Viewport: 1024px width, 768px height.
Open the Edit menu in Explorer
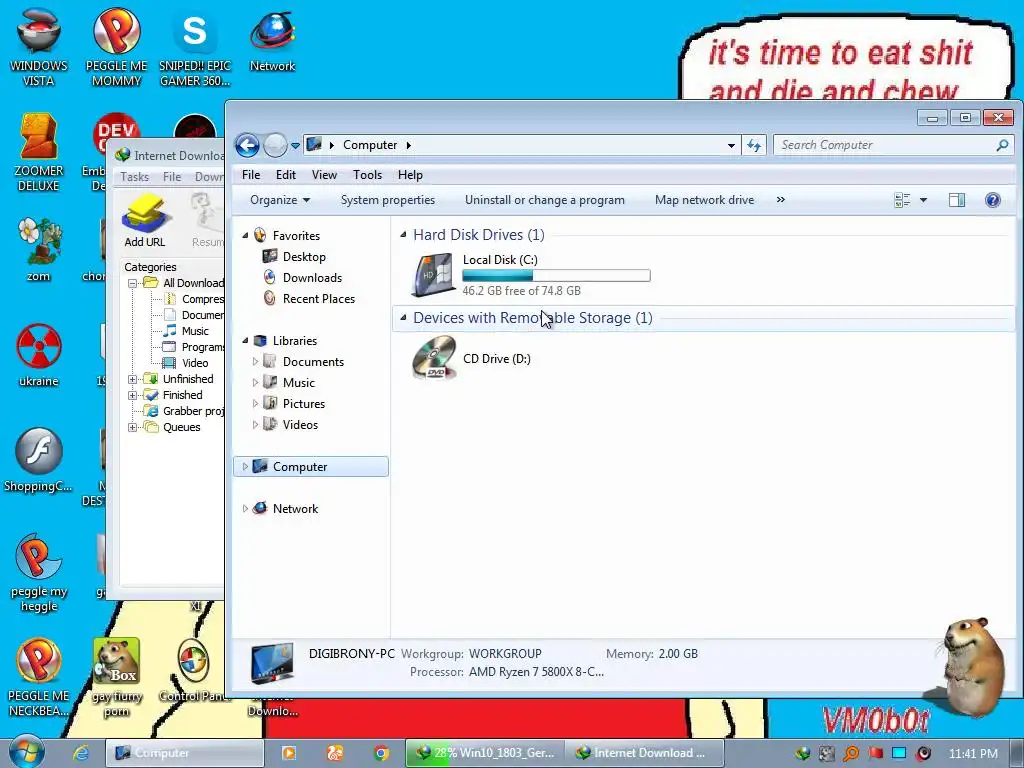coord(285,175)
